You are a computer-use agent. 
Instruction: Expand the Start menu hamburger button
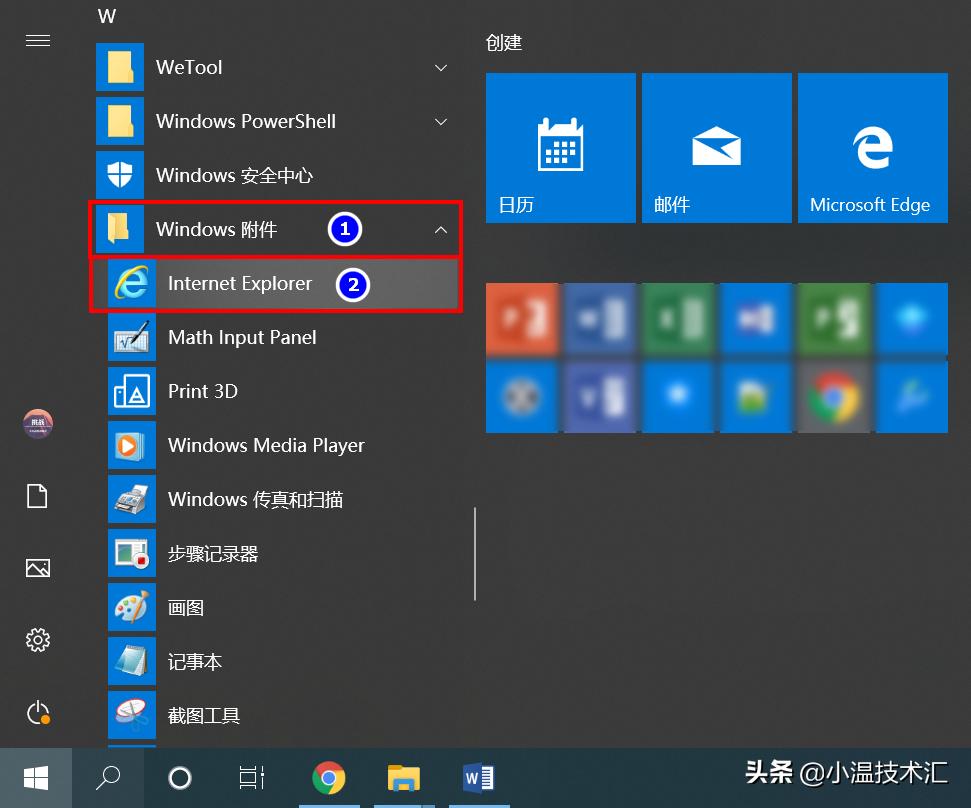pyautogui.click(x=38, y=41)
